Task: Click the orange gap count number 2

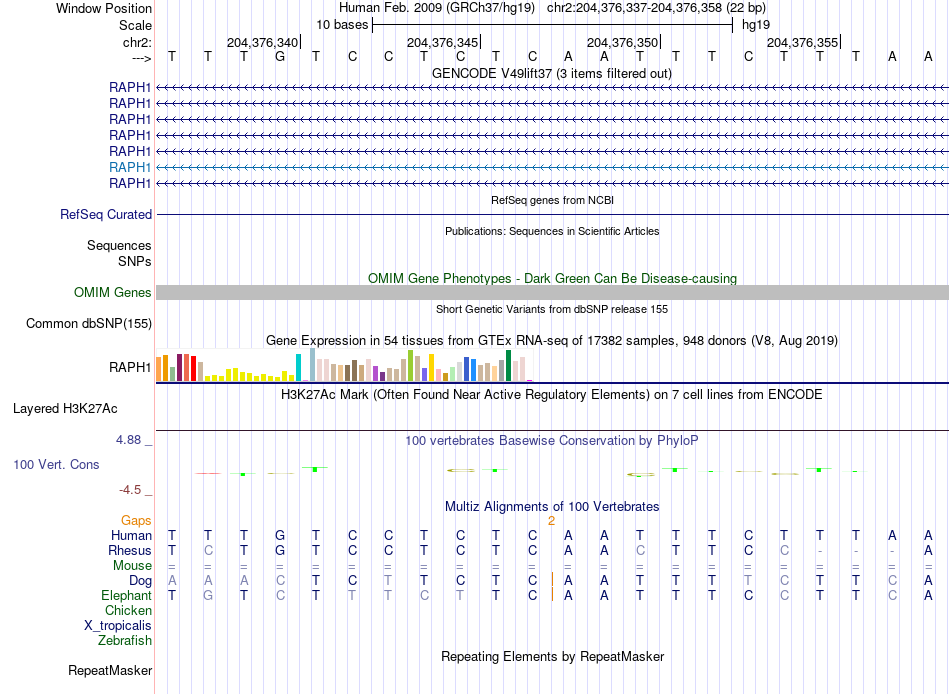Action: click(x=551, y=520)
